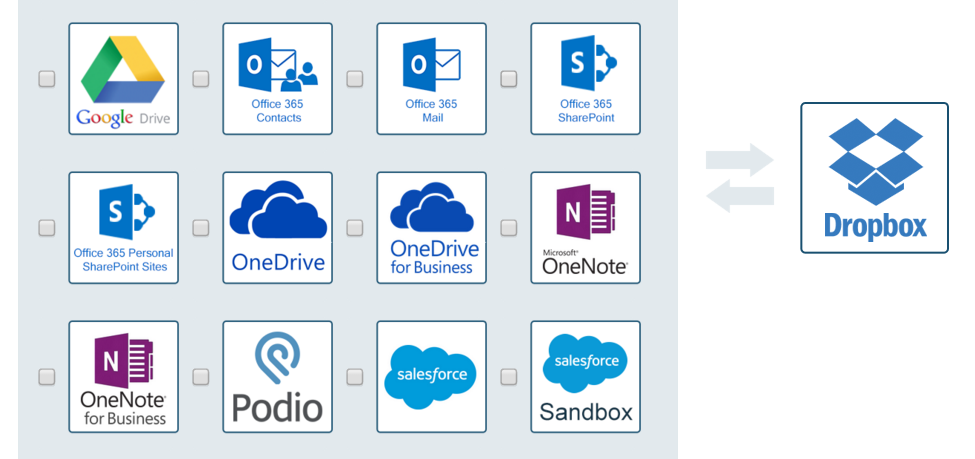
Task: Toggle the Office 365 SharePoint checkbox
Action: (509, 79)
